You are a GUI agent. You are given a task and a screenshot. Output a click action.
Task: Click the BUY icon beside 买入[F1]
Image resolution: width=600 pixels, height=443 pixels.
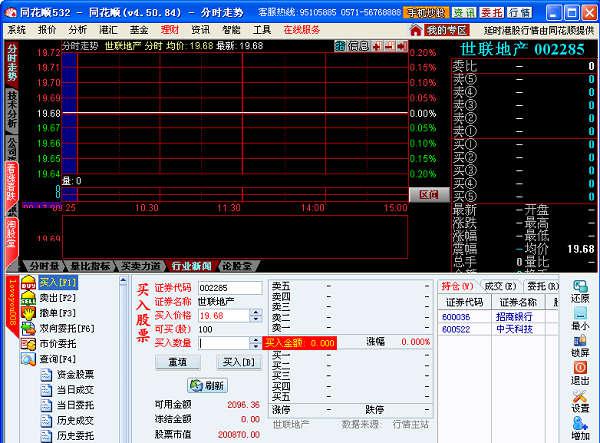pyautogui.click(x=28, y=283)
